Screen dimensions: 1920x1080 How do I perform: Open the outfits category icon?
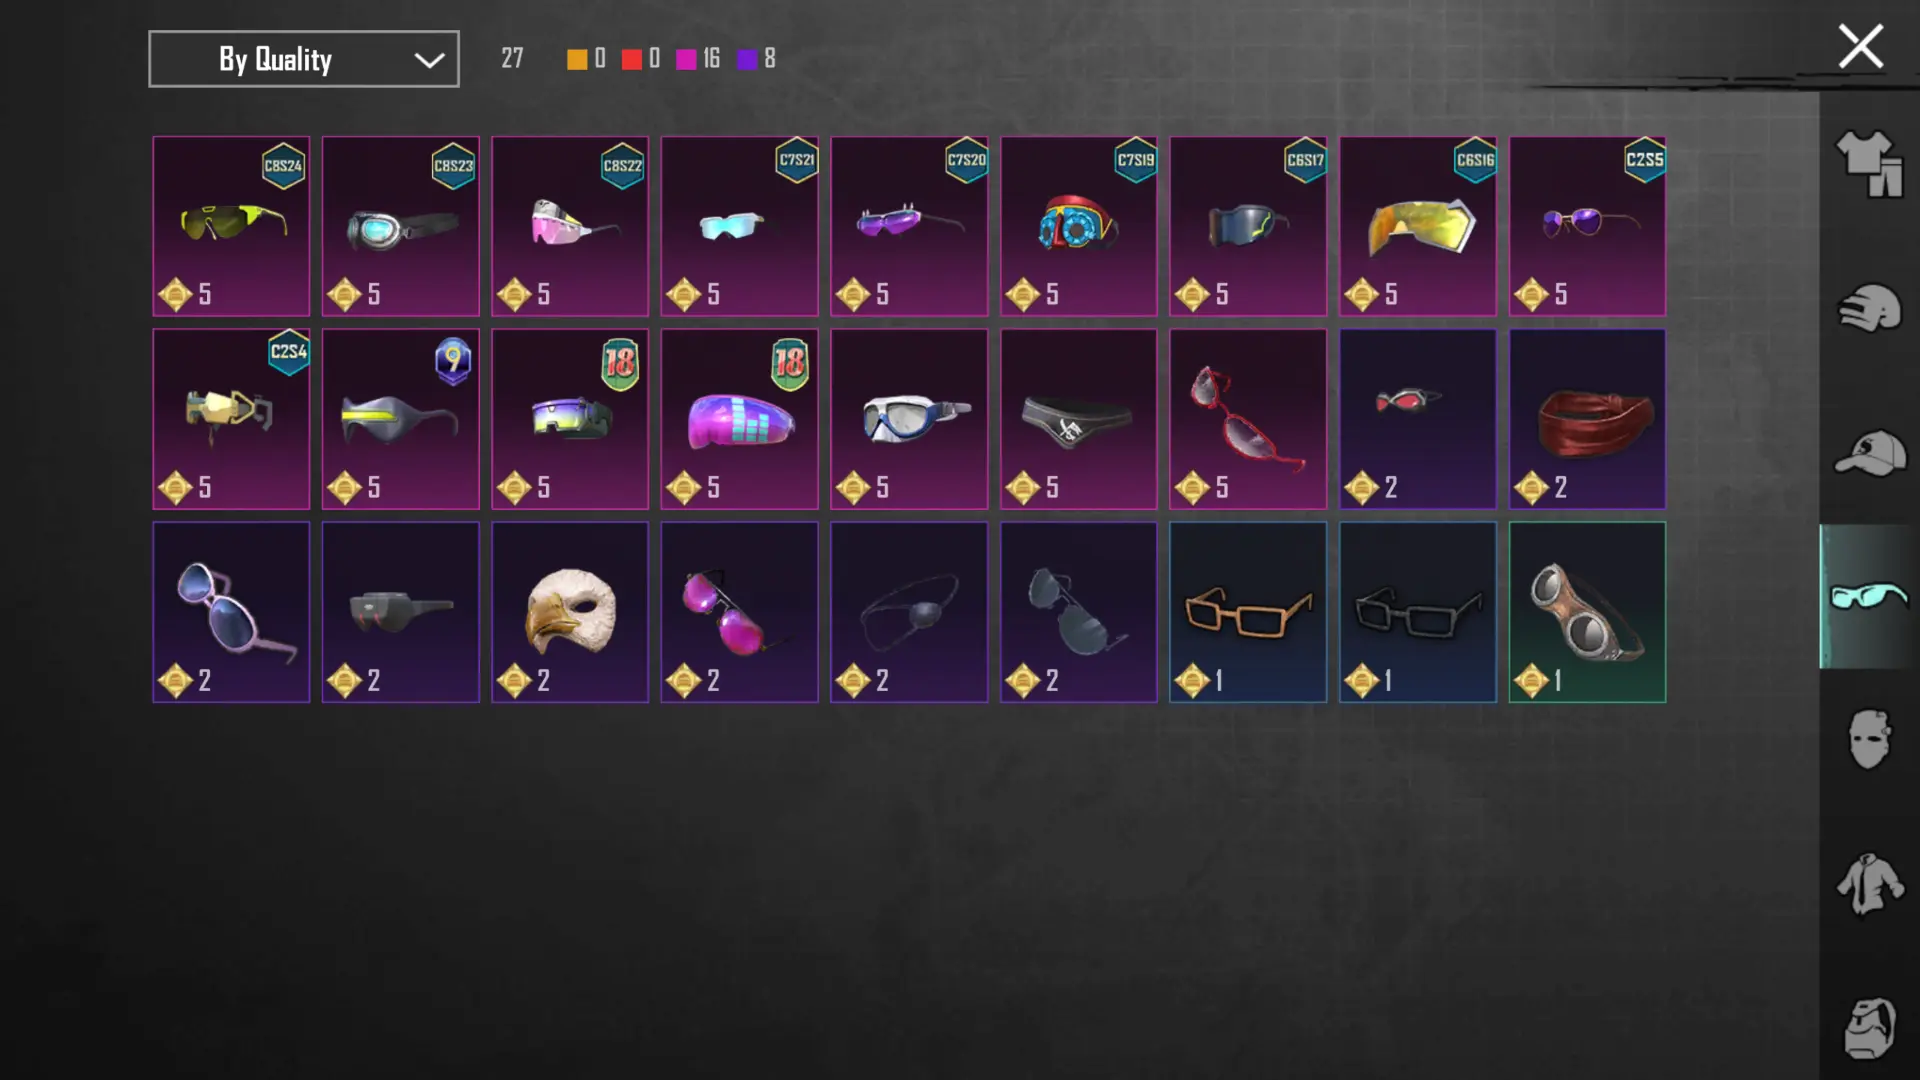click(x=1869, y=164)
